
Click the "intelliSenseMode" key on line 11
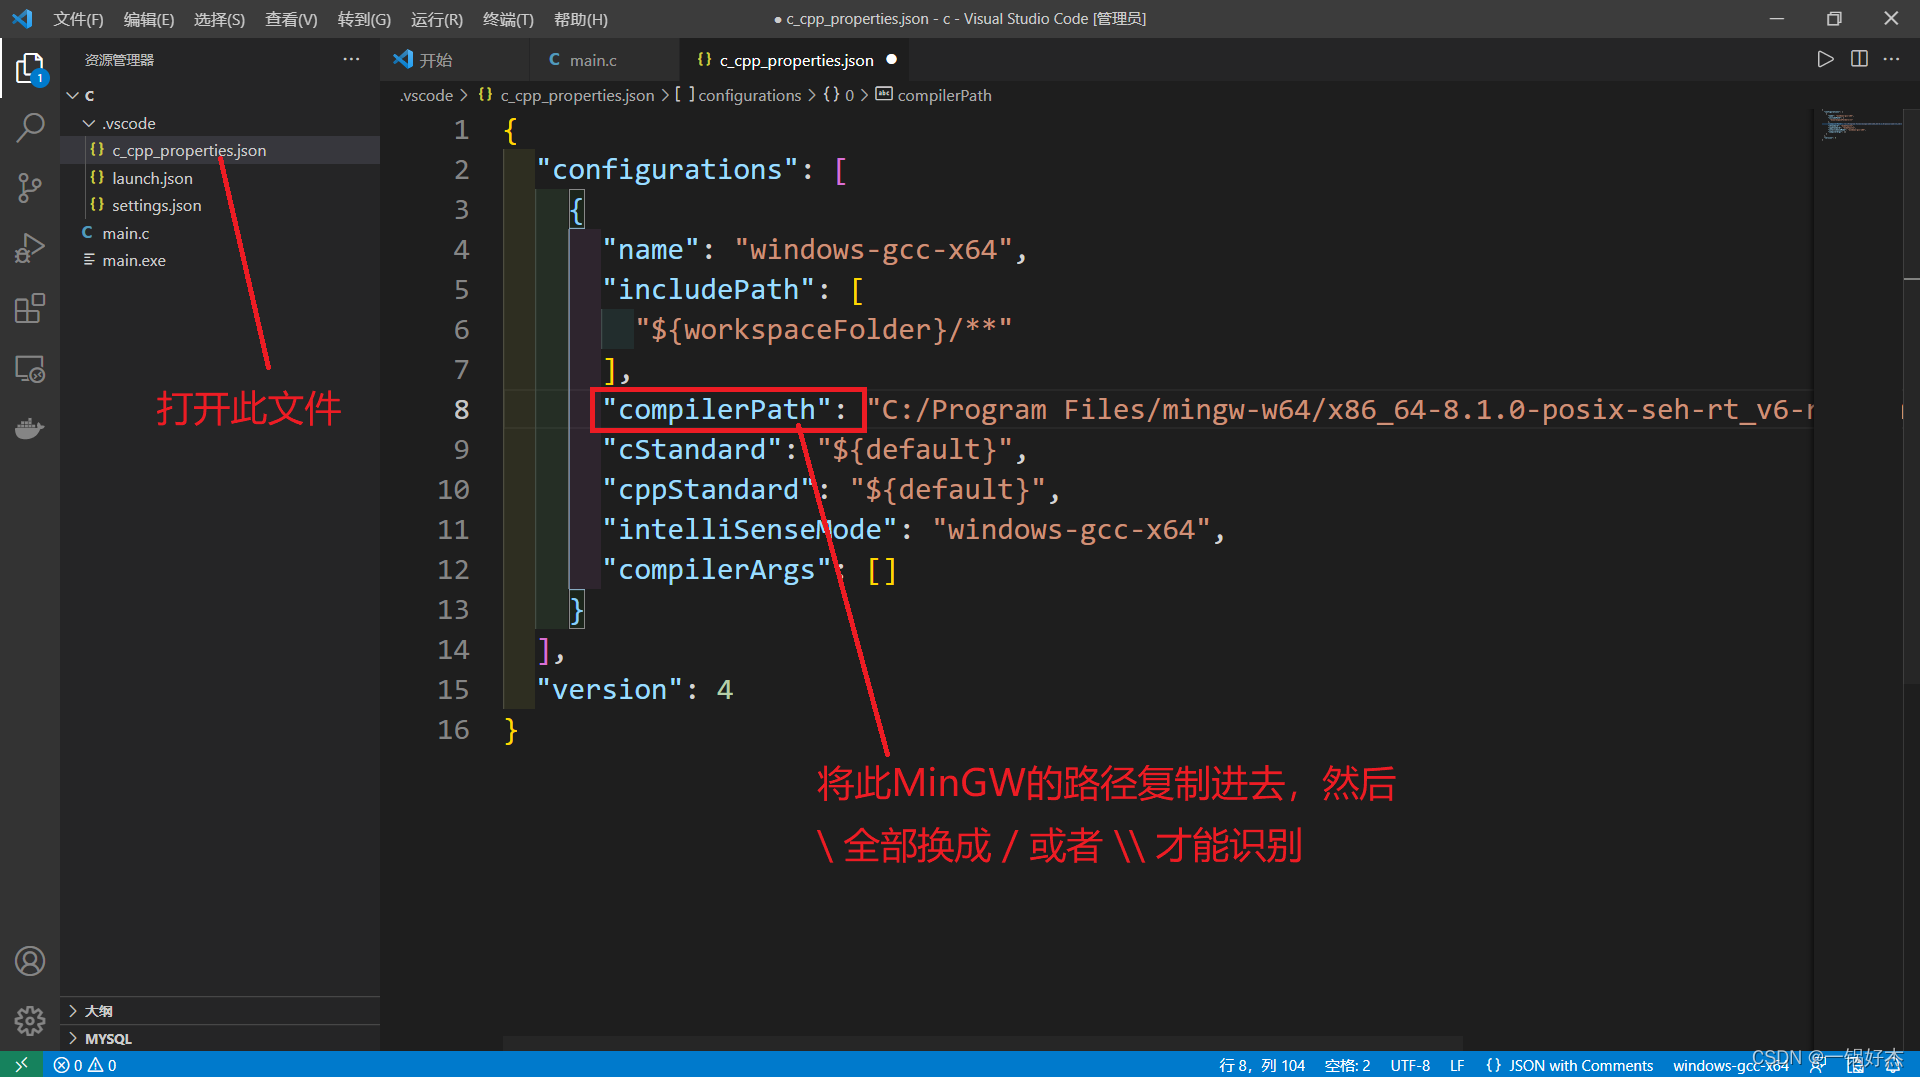tap(750, 530)
